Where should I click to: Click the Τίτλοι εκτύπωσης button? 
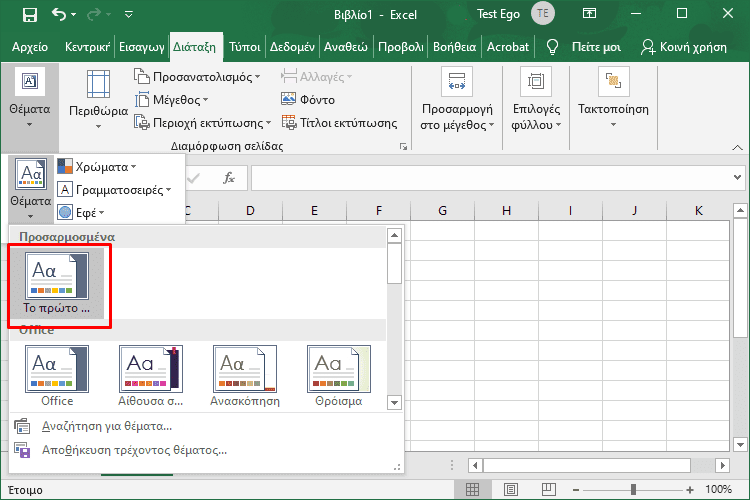[x=339, y=123]
